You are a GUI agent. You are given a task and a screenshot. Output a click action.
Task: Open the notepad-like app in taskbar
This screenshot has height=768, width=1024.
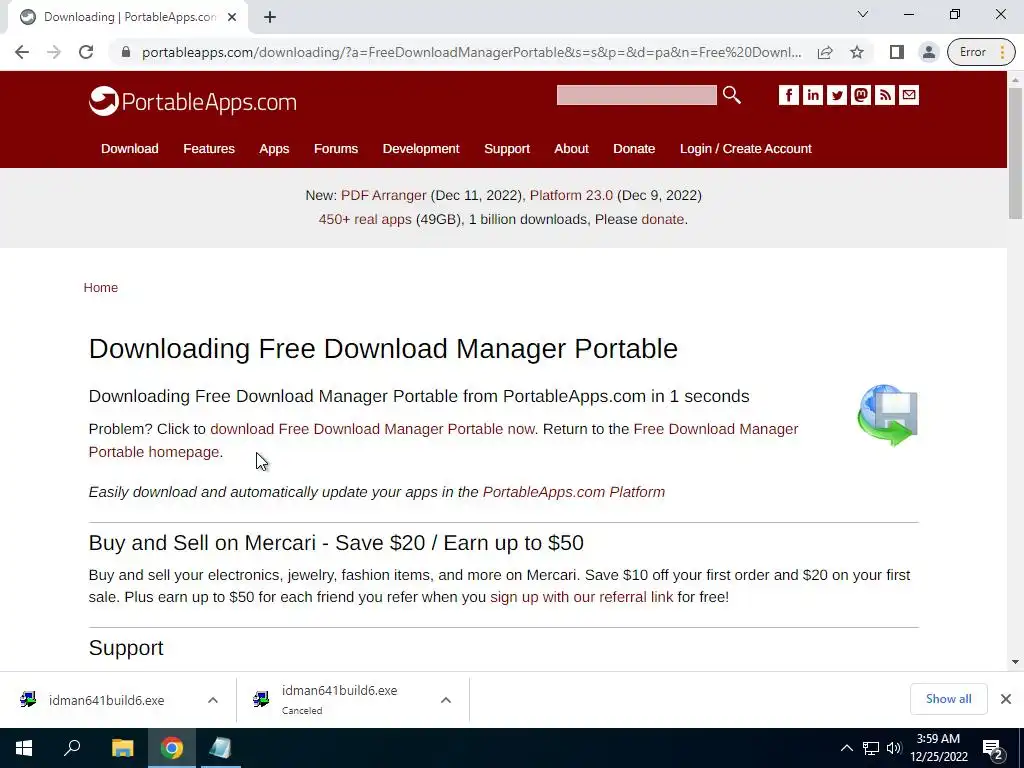[221, 748]
